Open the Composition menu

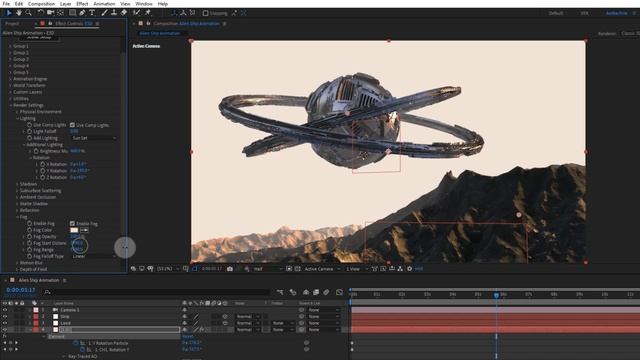41,4
